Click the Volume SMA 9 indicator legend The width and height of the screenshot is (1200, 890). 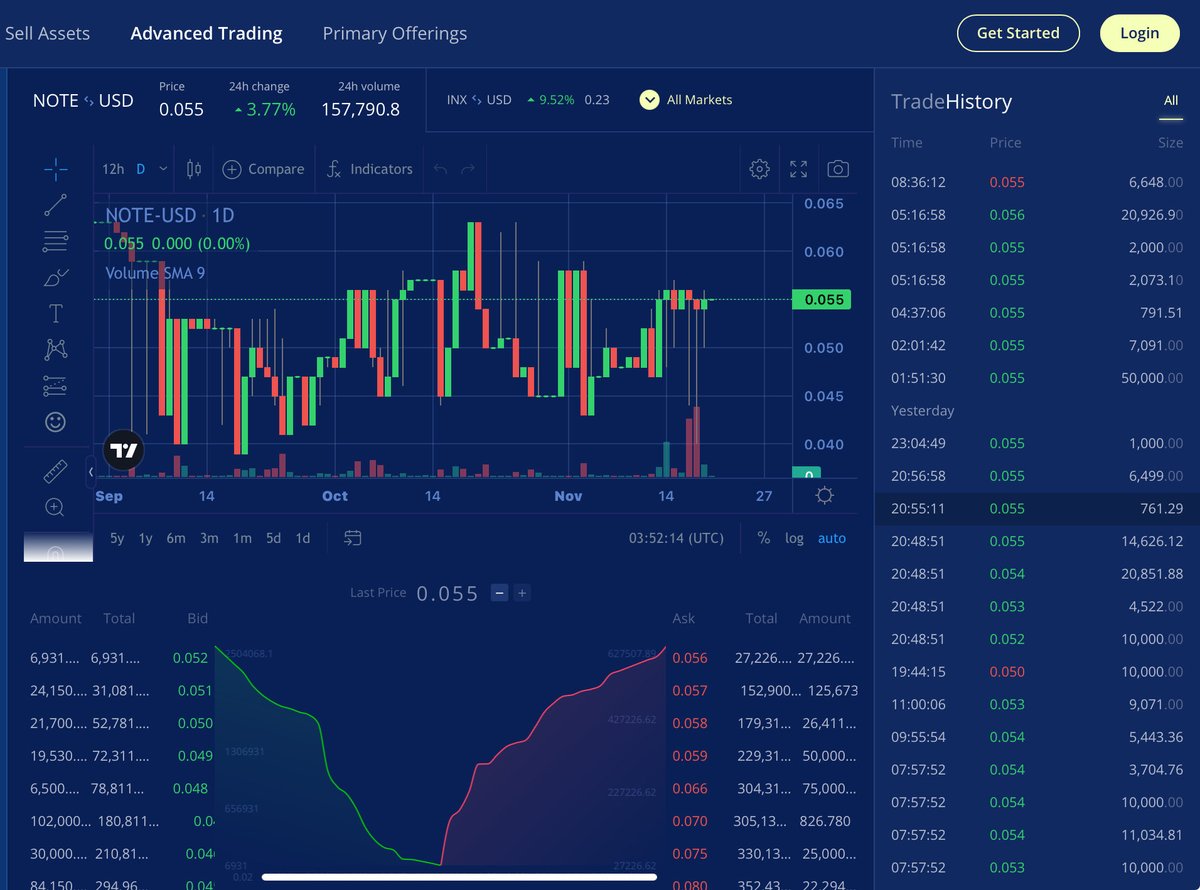[x=155, y=273]
